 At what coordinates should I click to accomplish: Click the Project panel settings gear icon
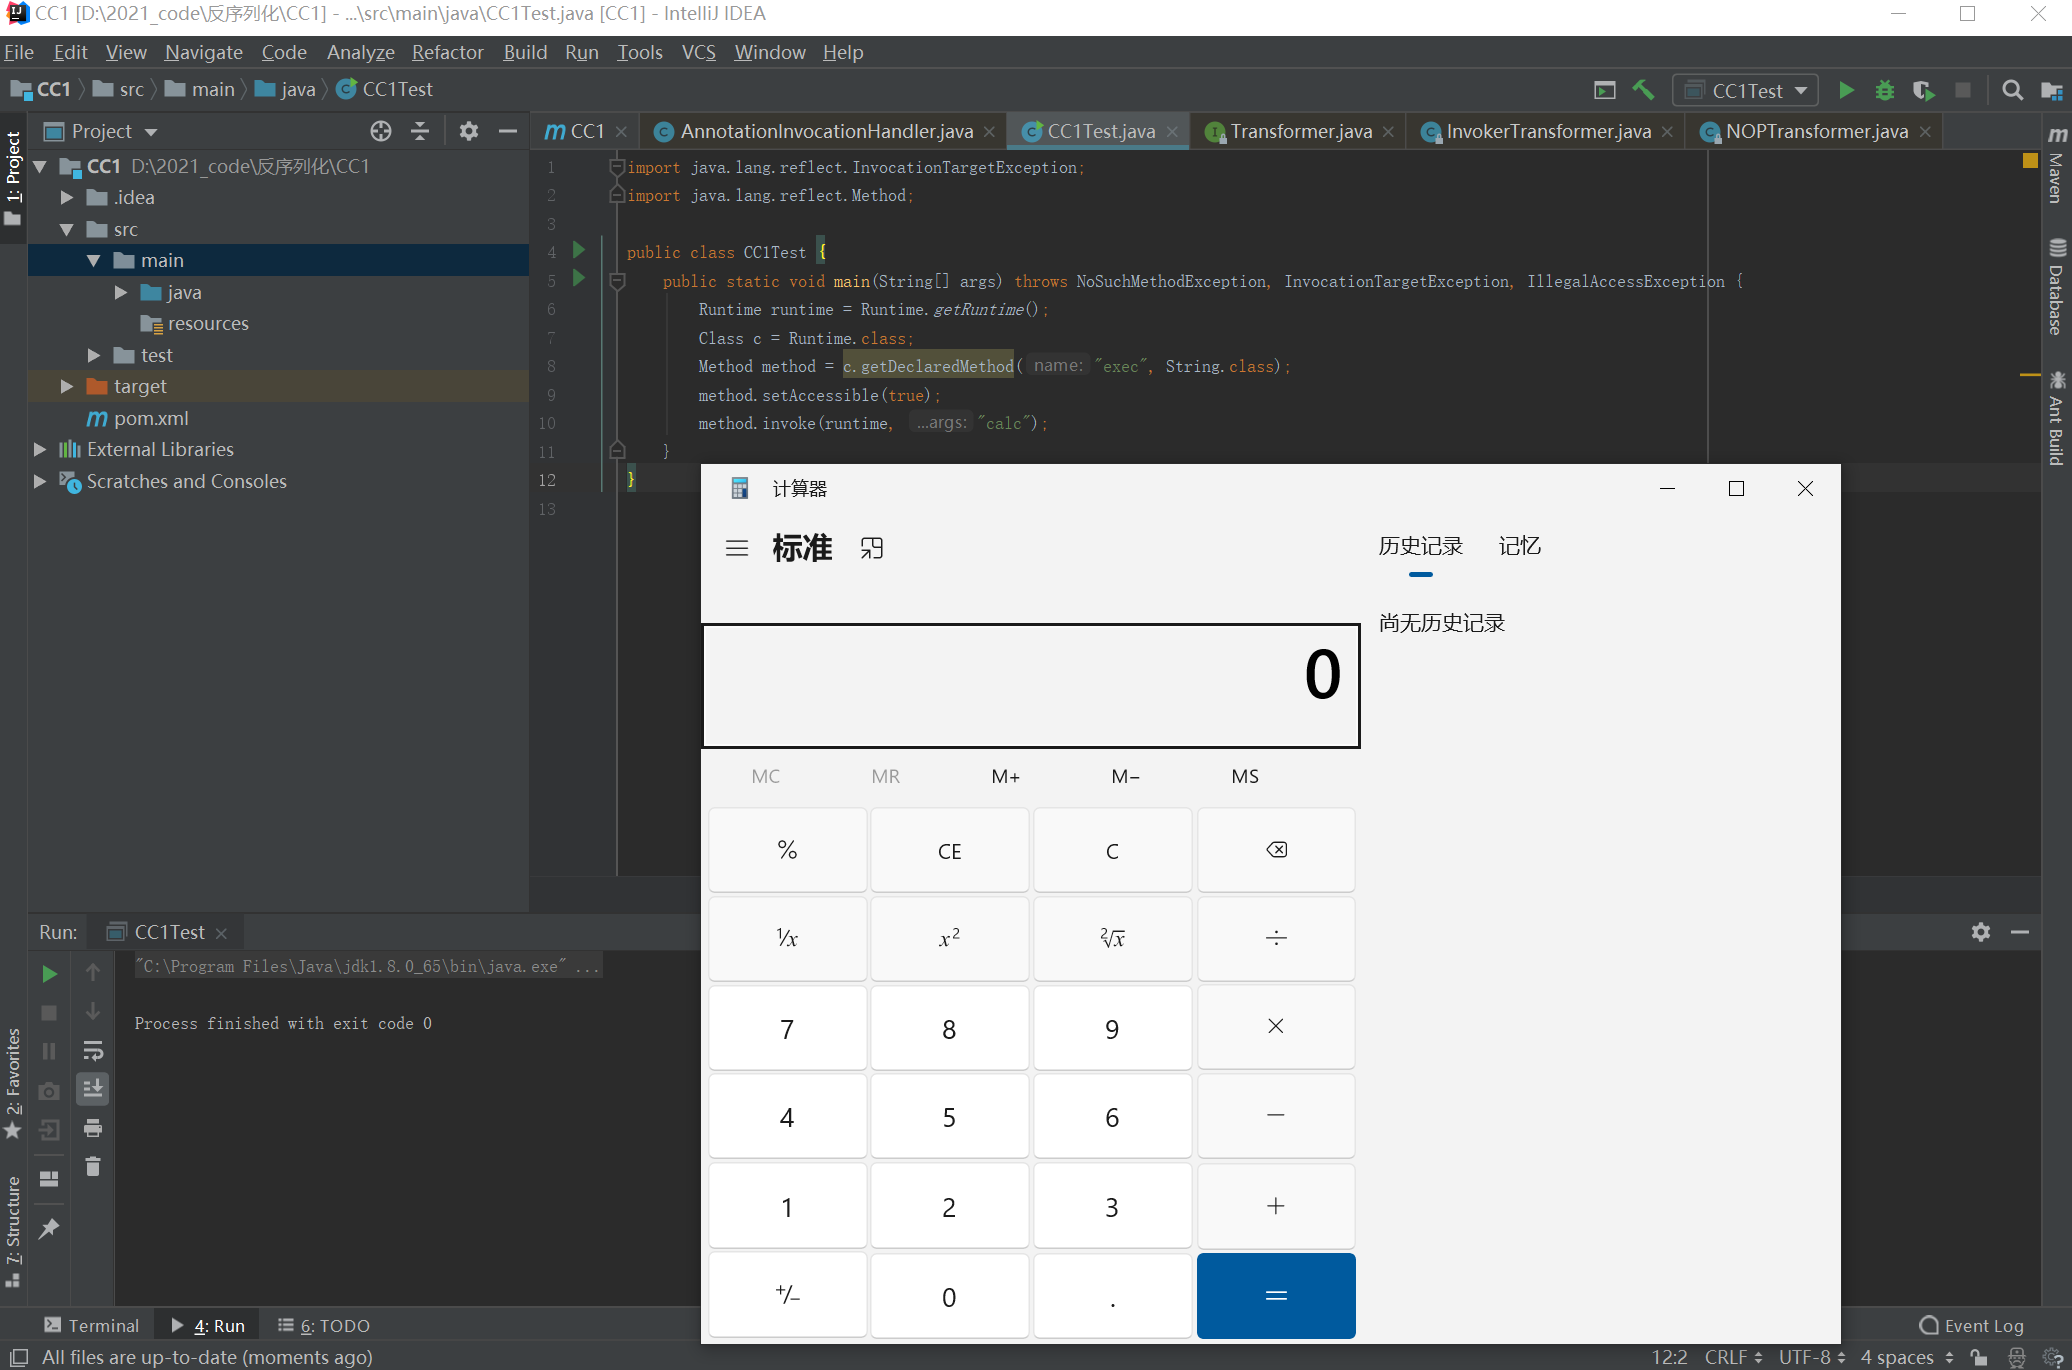468,131
